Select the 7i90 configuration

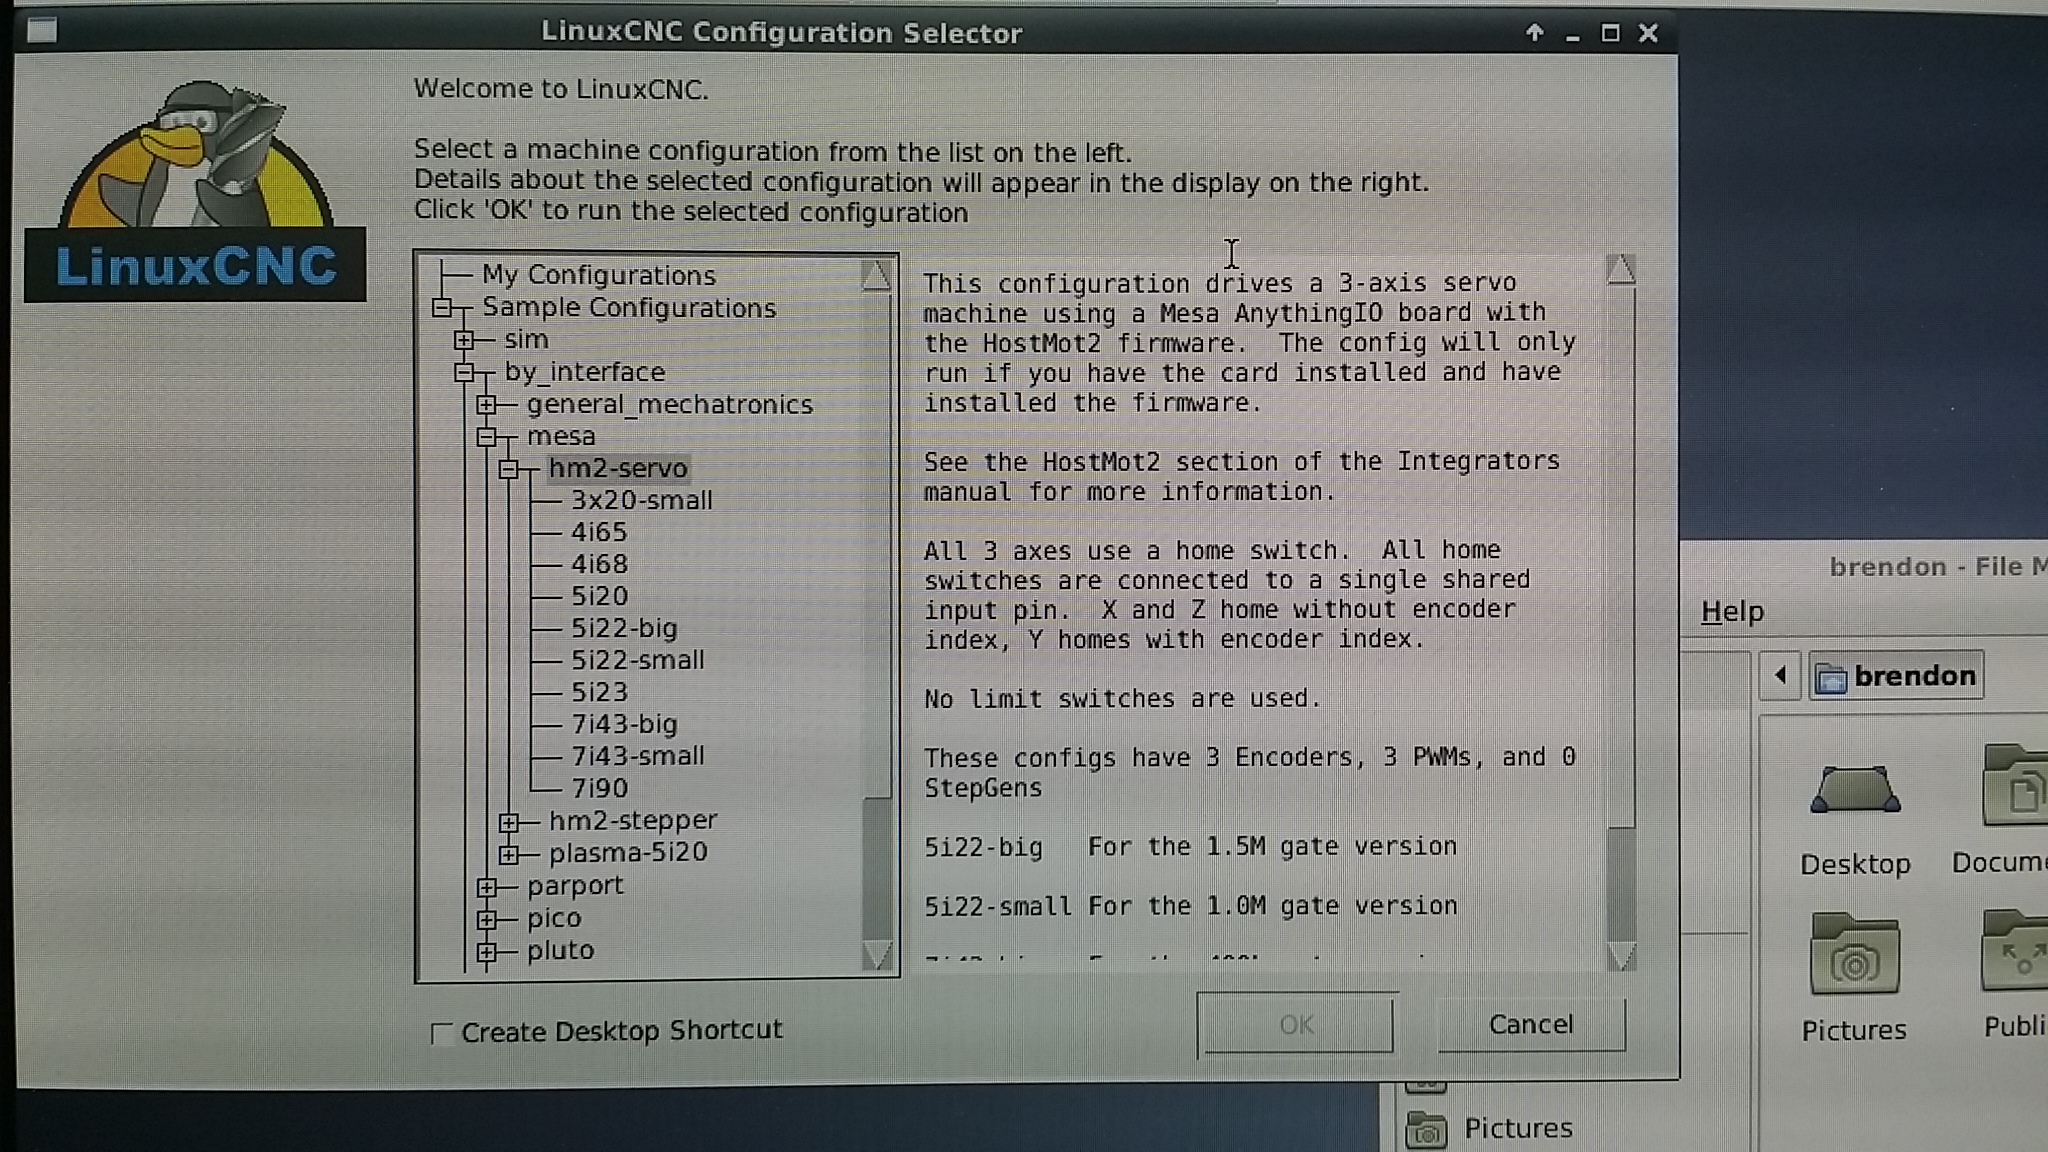(599, 788)
